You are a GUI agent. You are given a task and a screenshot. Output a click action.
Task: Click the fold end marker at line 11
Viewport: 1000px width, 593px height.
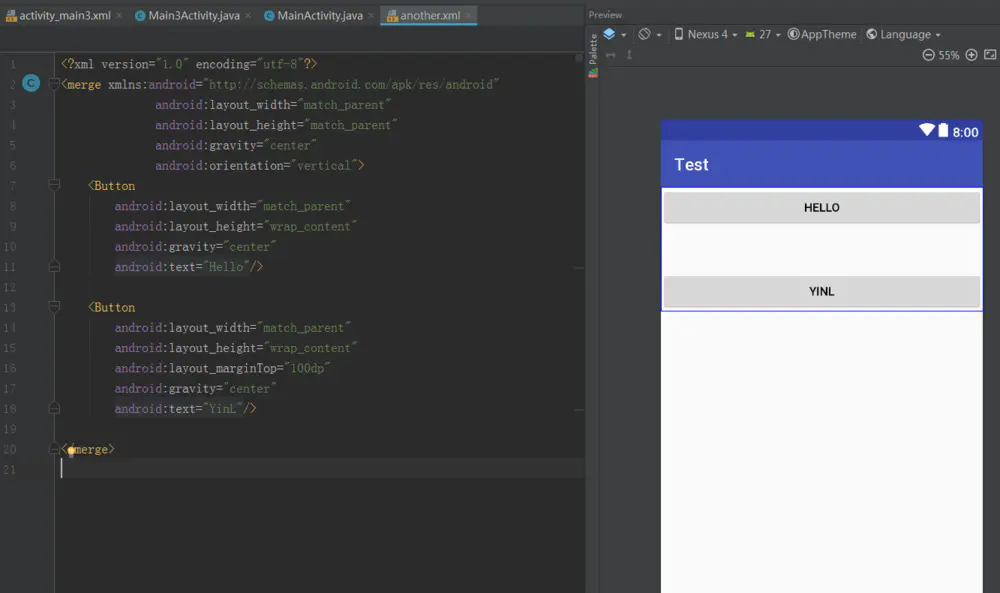[x=54, y=267]
